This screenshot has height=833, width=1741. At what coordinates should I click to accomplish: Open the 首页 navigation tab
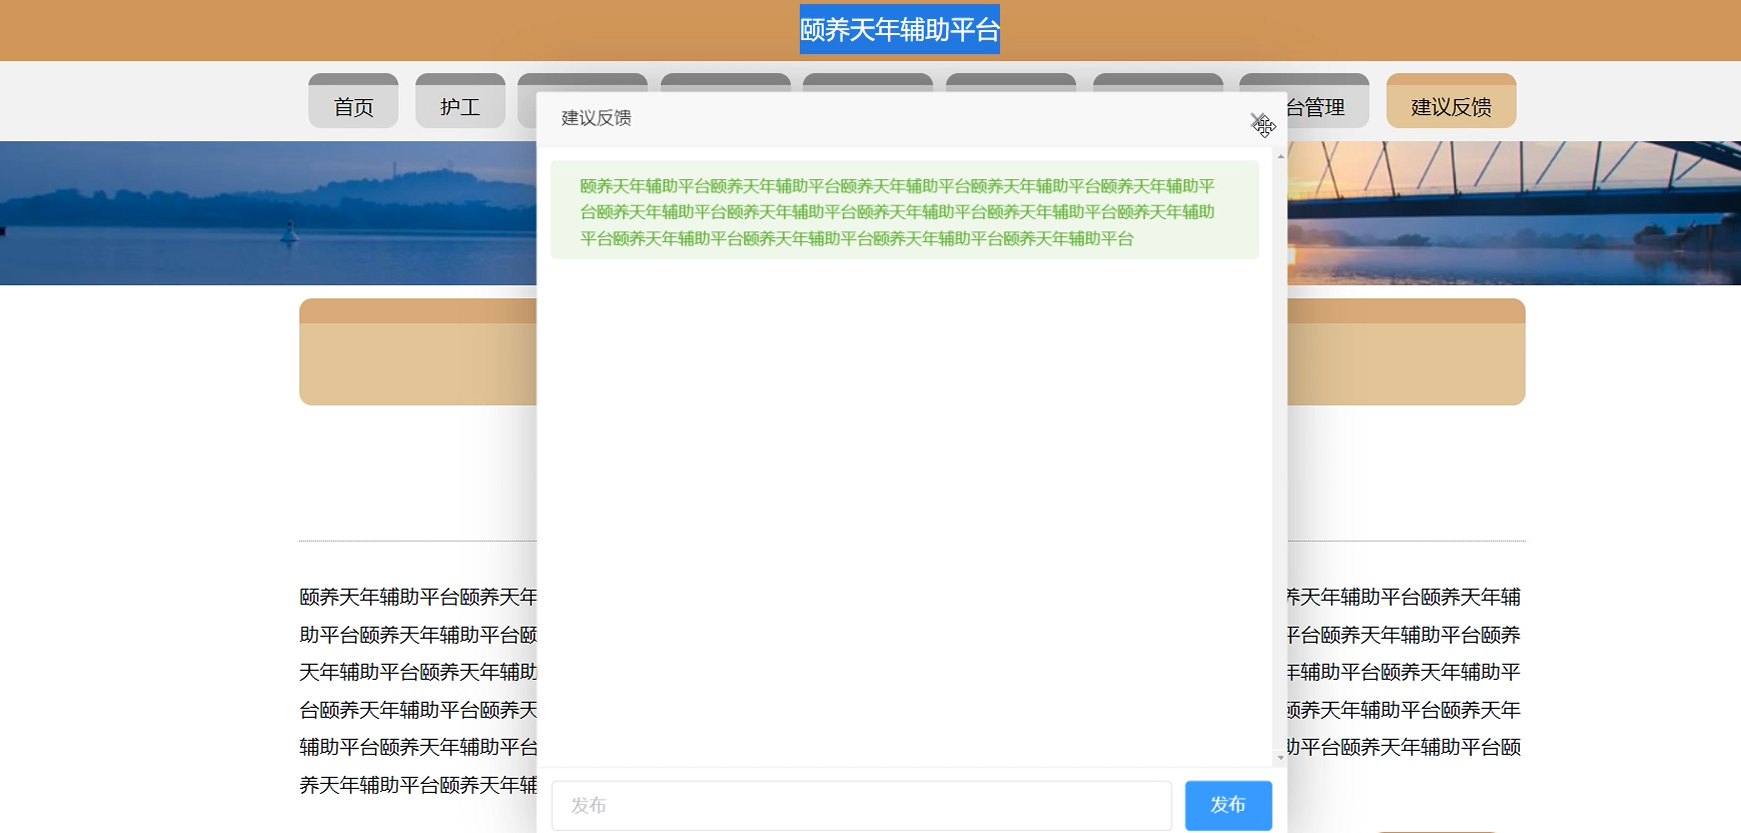[x=353, y=101]
